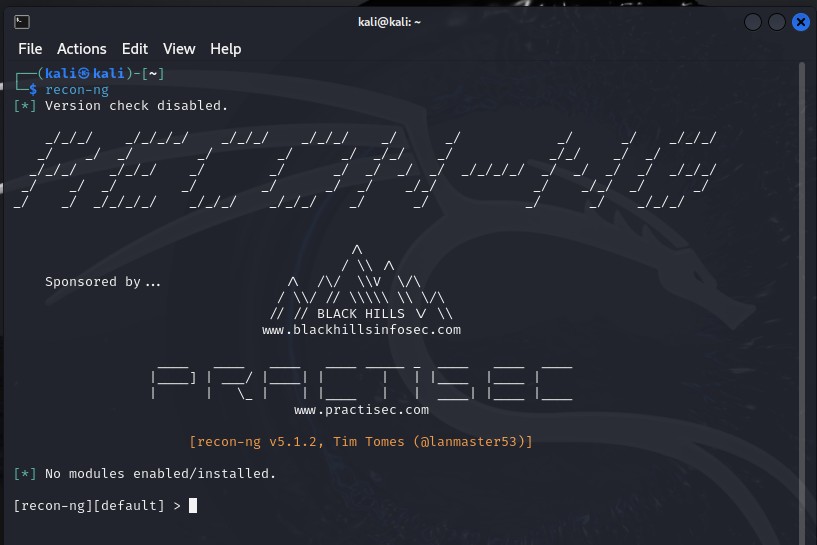
Task: Maximize the kali terminal window
Action: (776, 22)
